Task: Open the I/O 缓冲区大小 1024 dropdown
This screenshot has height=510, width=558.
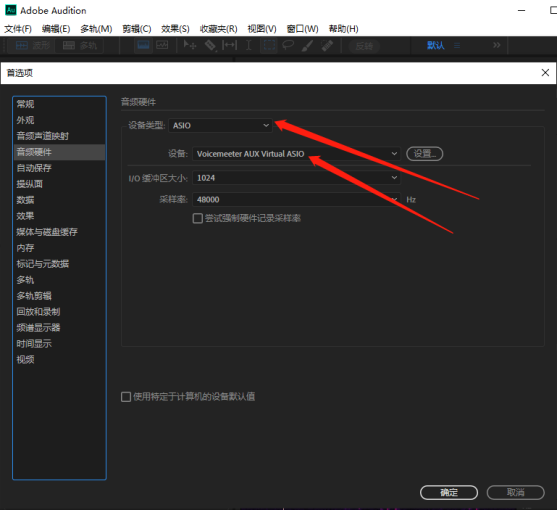Action: [296, 178]
